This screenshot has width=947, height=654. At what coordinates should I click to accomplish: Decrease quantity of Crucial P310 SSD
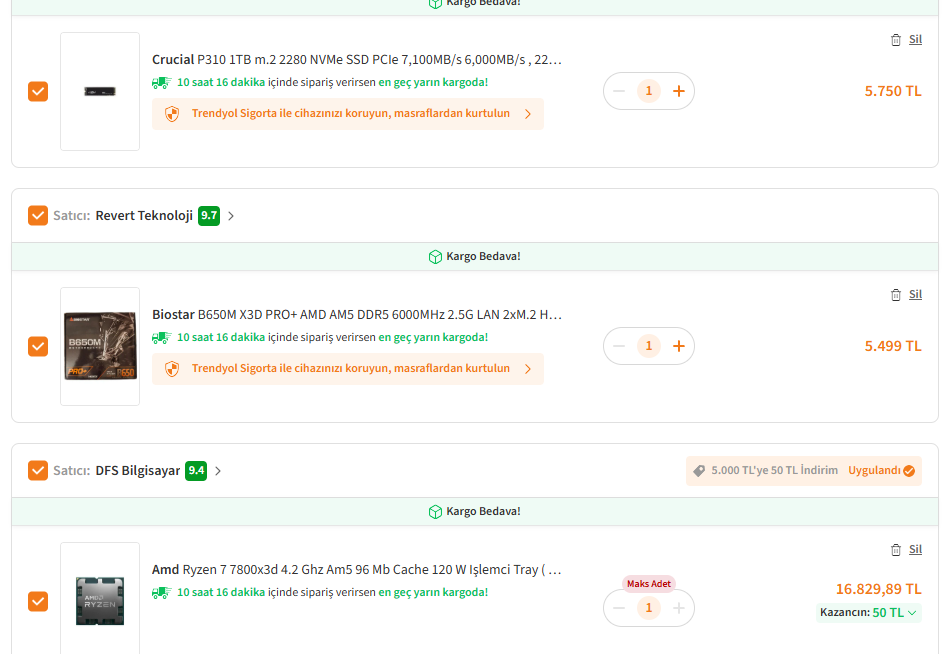point(619,91)
